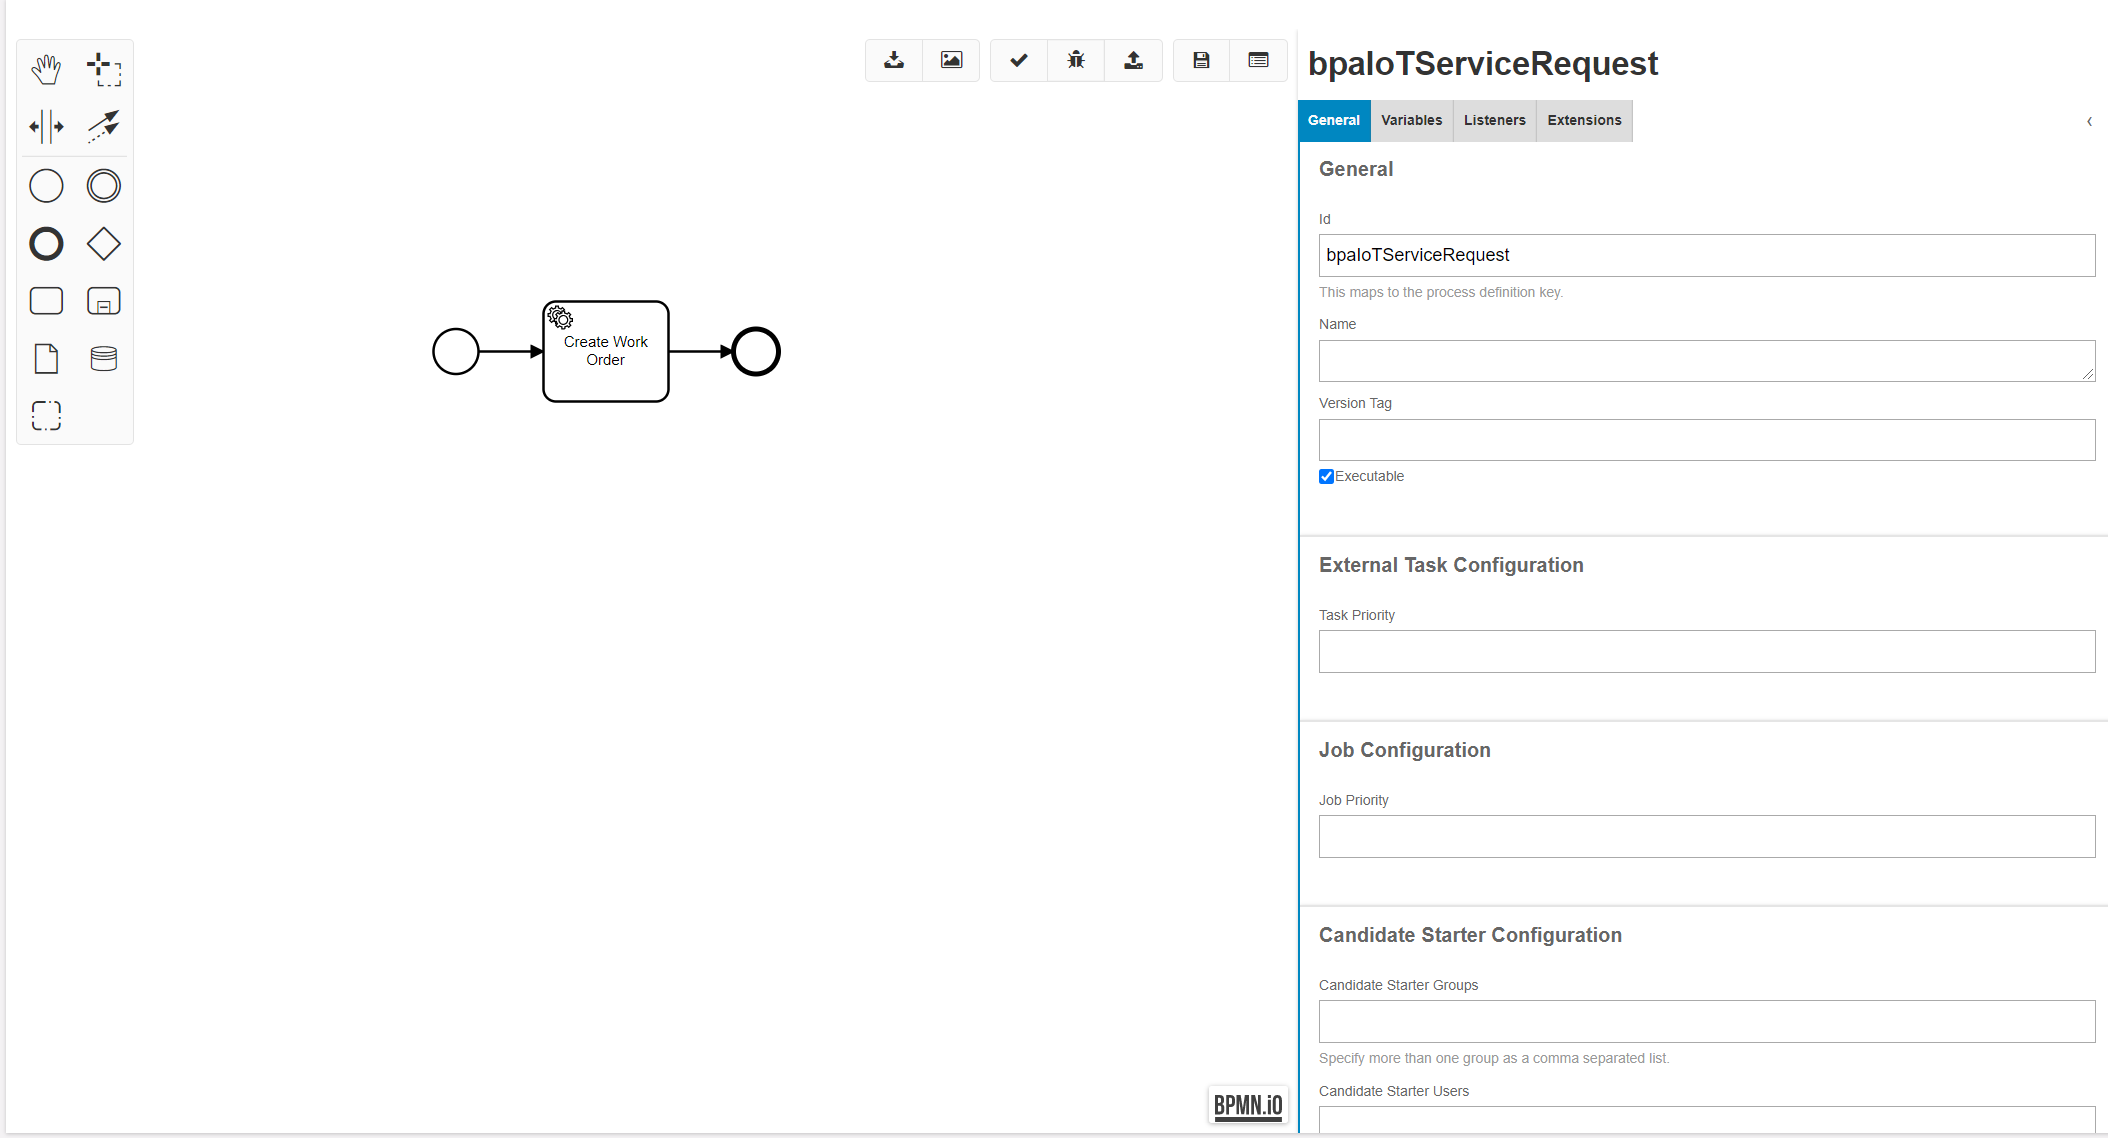Activate the create/remove space tool
The width and height of the screenshot is (2108, 1138).
[x=46, y=127]
